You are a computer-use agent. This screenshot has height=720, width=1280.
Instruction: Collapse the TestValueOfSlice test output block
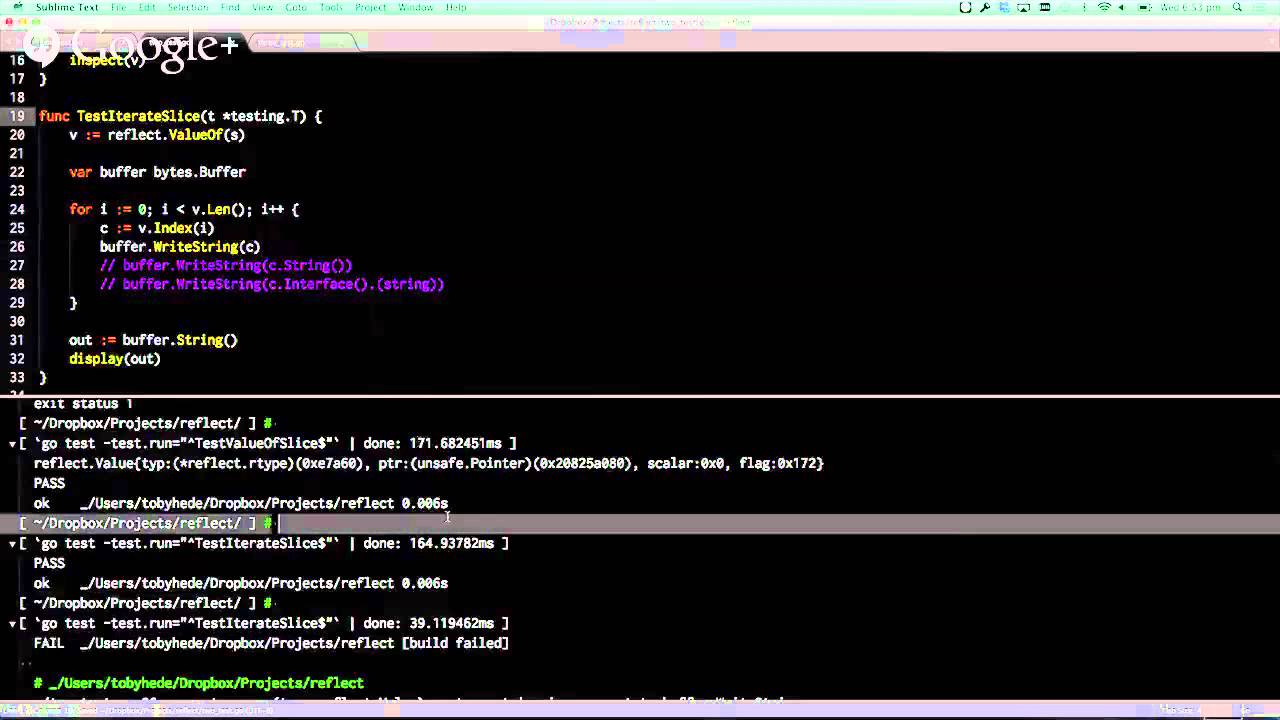tap(12, 443)
